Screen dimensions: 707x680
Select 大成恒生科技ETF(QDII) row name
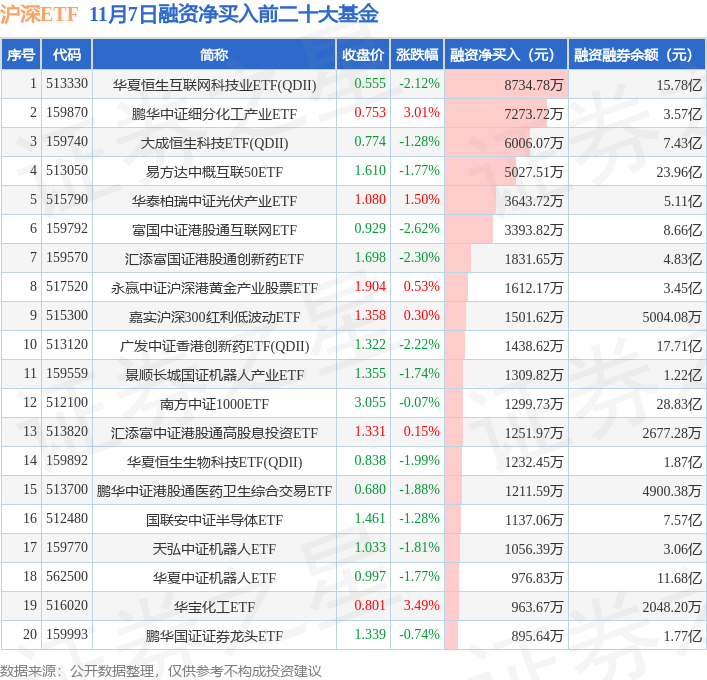click(214, 143)
